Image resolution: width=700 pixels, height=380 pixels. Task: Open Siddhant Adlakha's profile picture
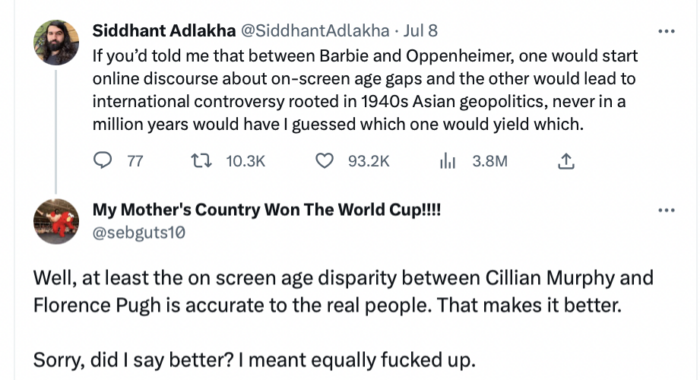click(56, 42)
